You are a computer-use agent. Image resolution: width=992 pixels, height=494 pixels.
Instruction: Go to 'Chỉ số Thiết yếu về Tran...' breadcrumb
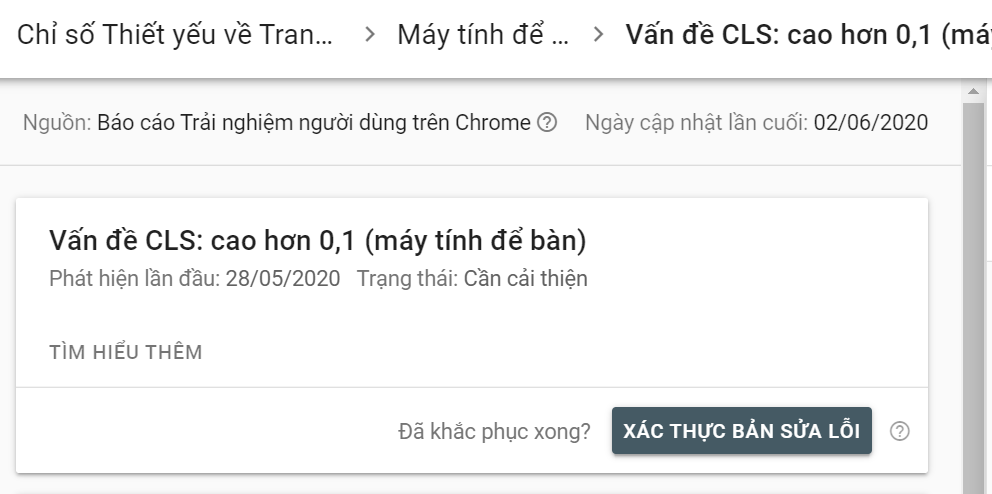tap(175, 34)
